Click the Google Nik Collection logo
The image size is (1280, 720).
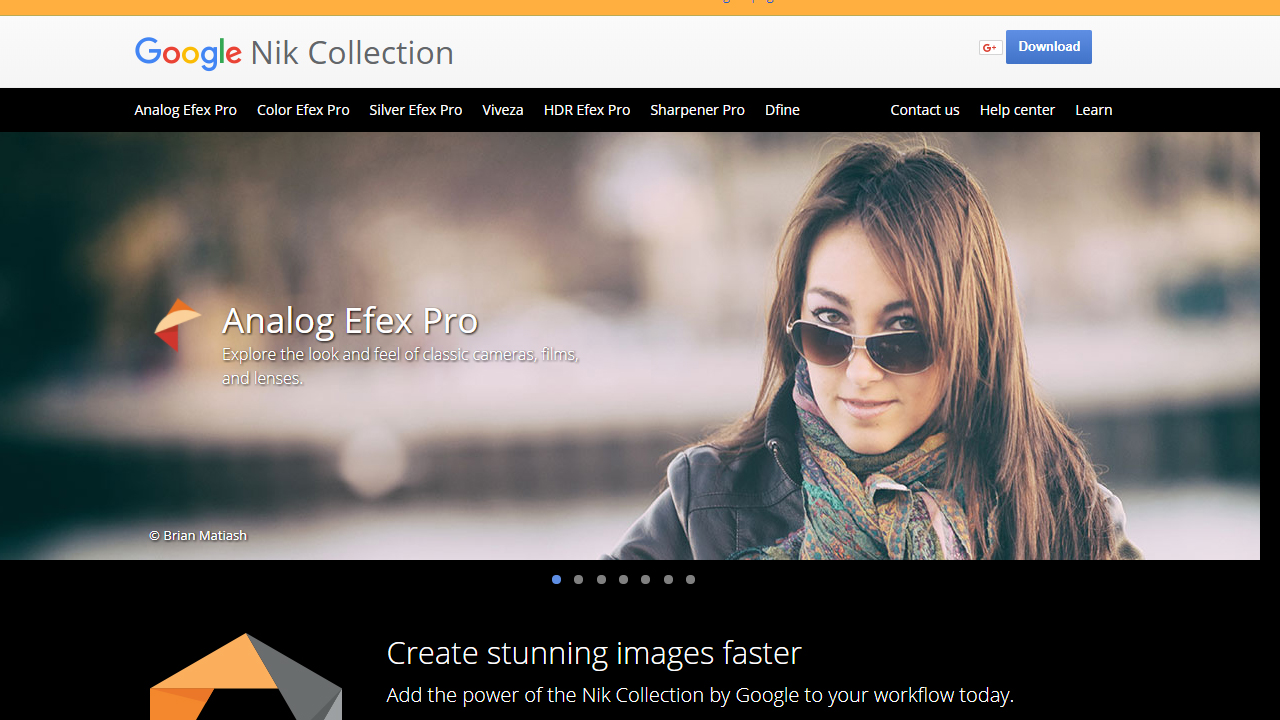[294, 53]
